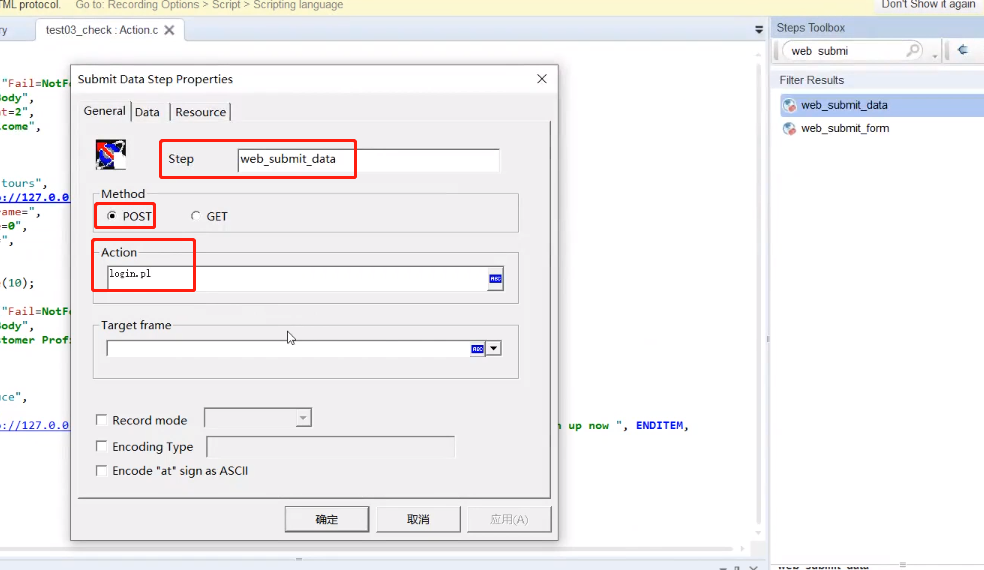This screenshot has width=984, height=570.
Task: Enable the Encoding Type checkbox
Action: click(101, 446)
